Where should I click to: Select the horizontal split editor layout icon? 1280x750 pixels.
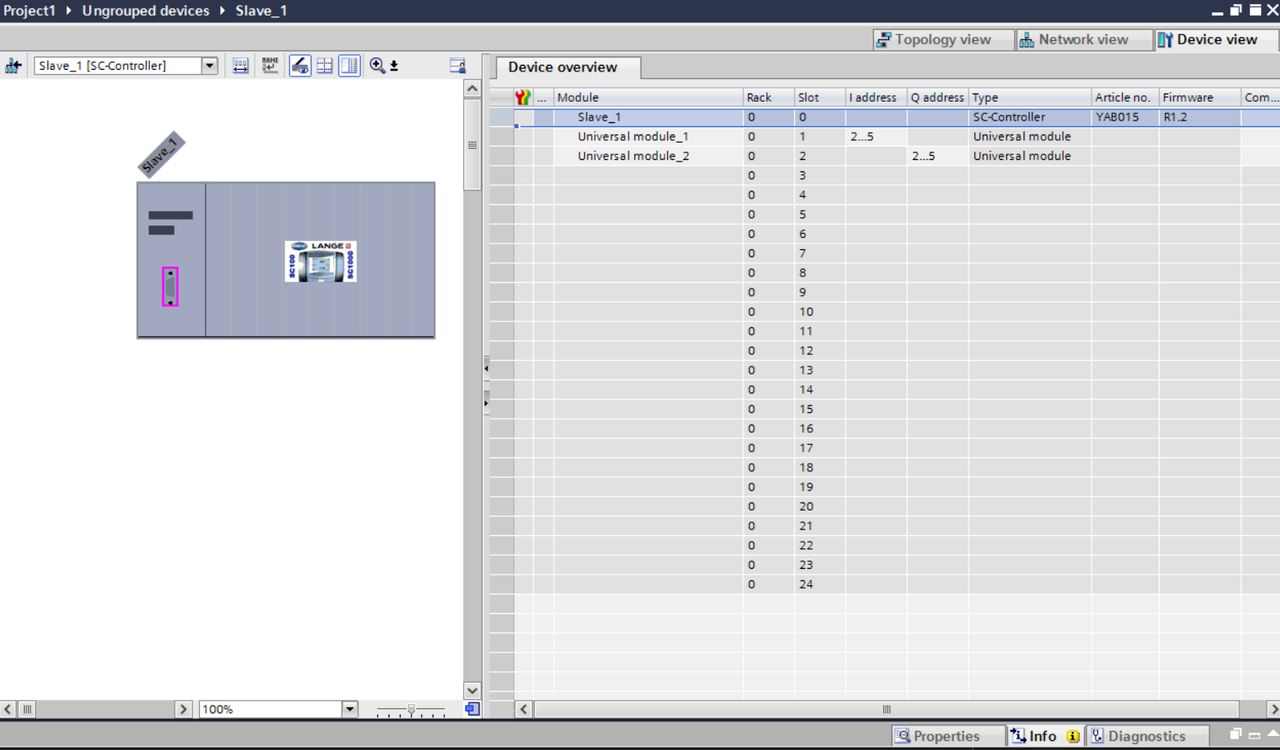(x=325, y=66)
